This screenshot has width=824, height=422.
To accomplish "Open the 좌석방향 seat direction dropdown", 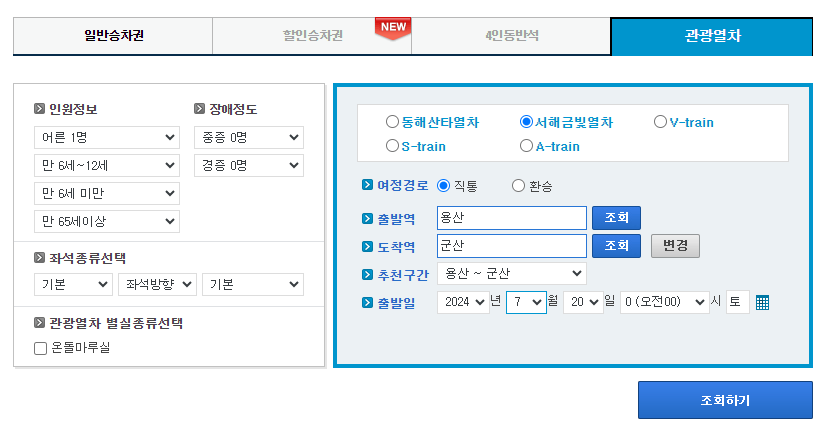I will coord(158,284).
